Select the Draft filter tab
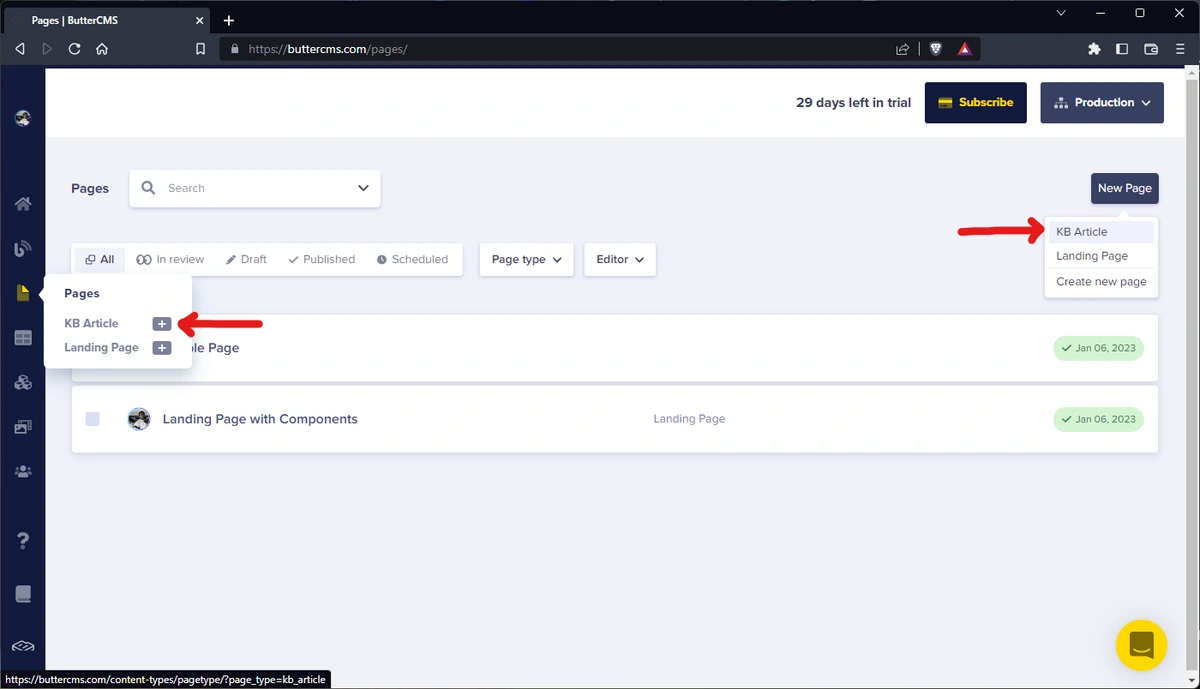 click(x=246, y=259)
